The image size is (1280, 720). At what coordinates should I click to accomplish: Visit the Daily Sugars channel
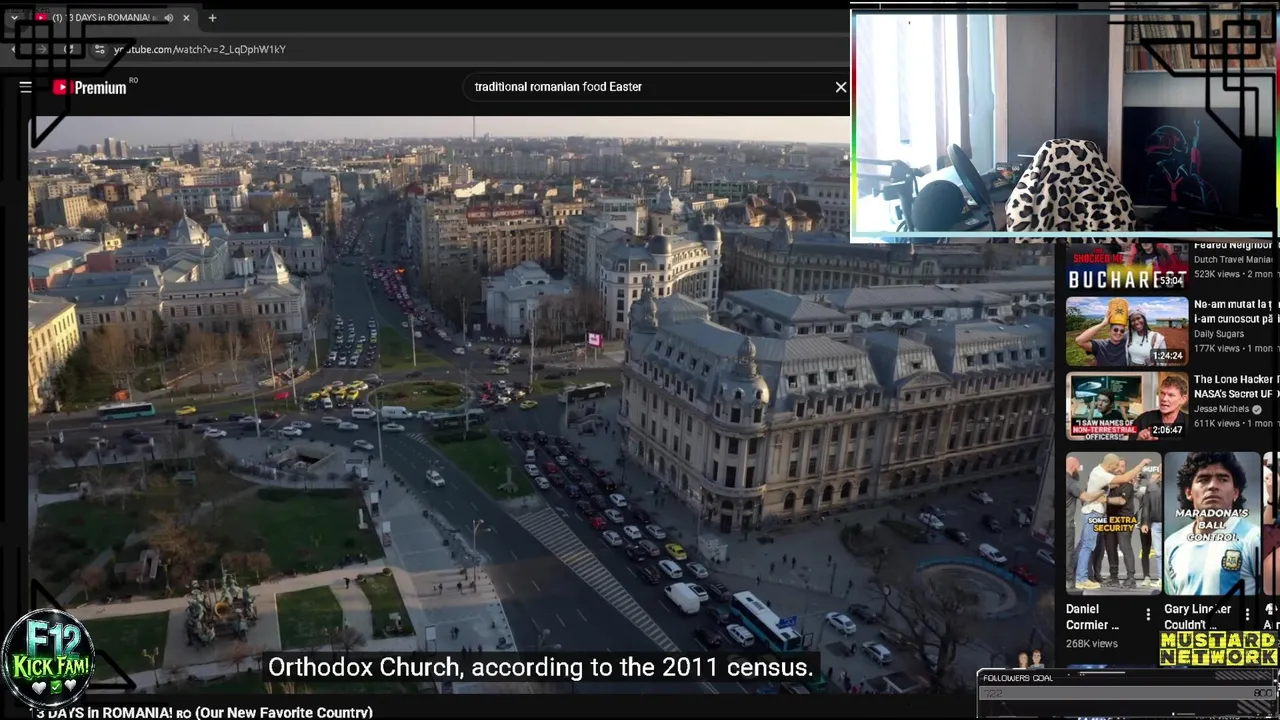pos(1218,334)
